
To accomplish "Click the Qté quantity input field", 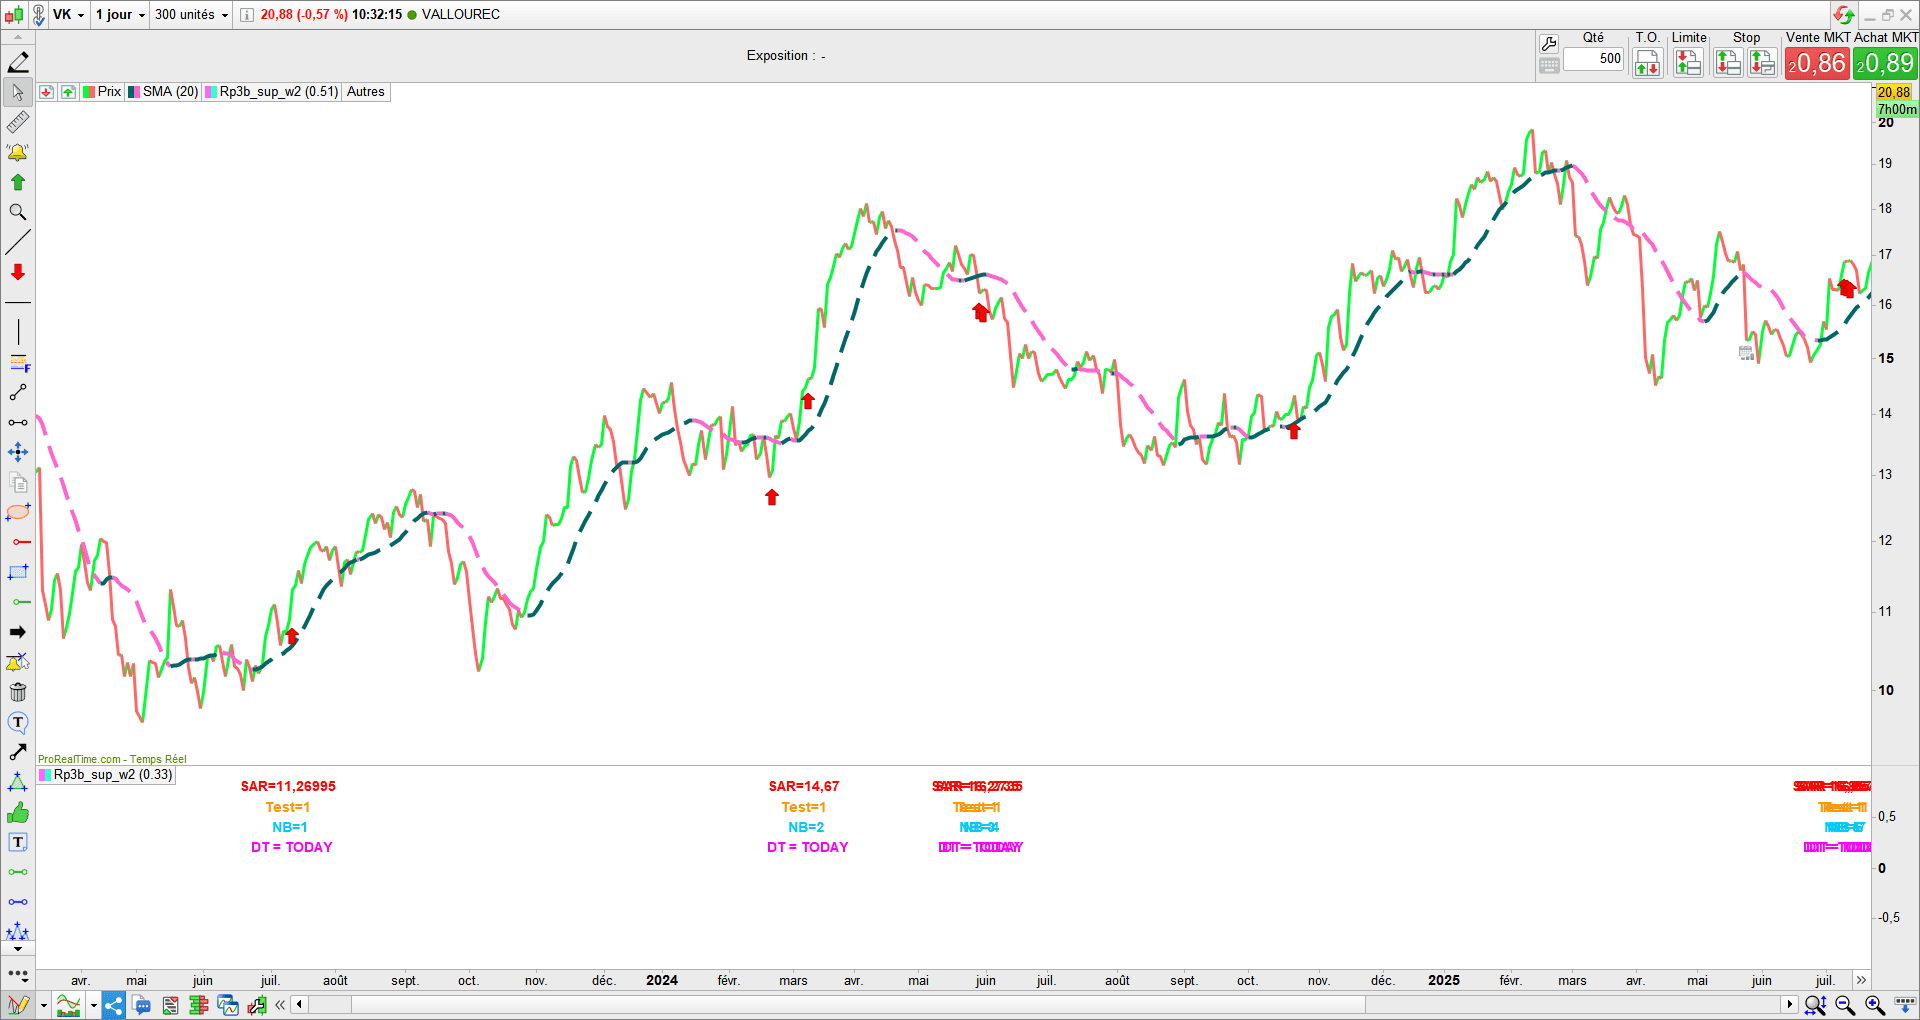I will click(x=1593, y=59).
